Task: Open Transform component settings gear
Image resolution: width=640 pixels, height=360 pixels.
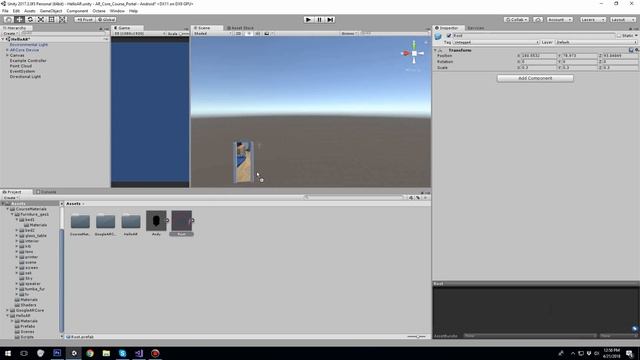Action: tap(637, 50)
